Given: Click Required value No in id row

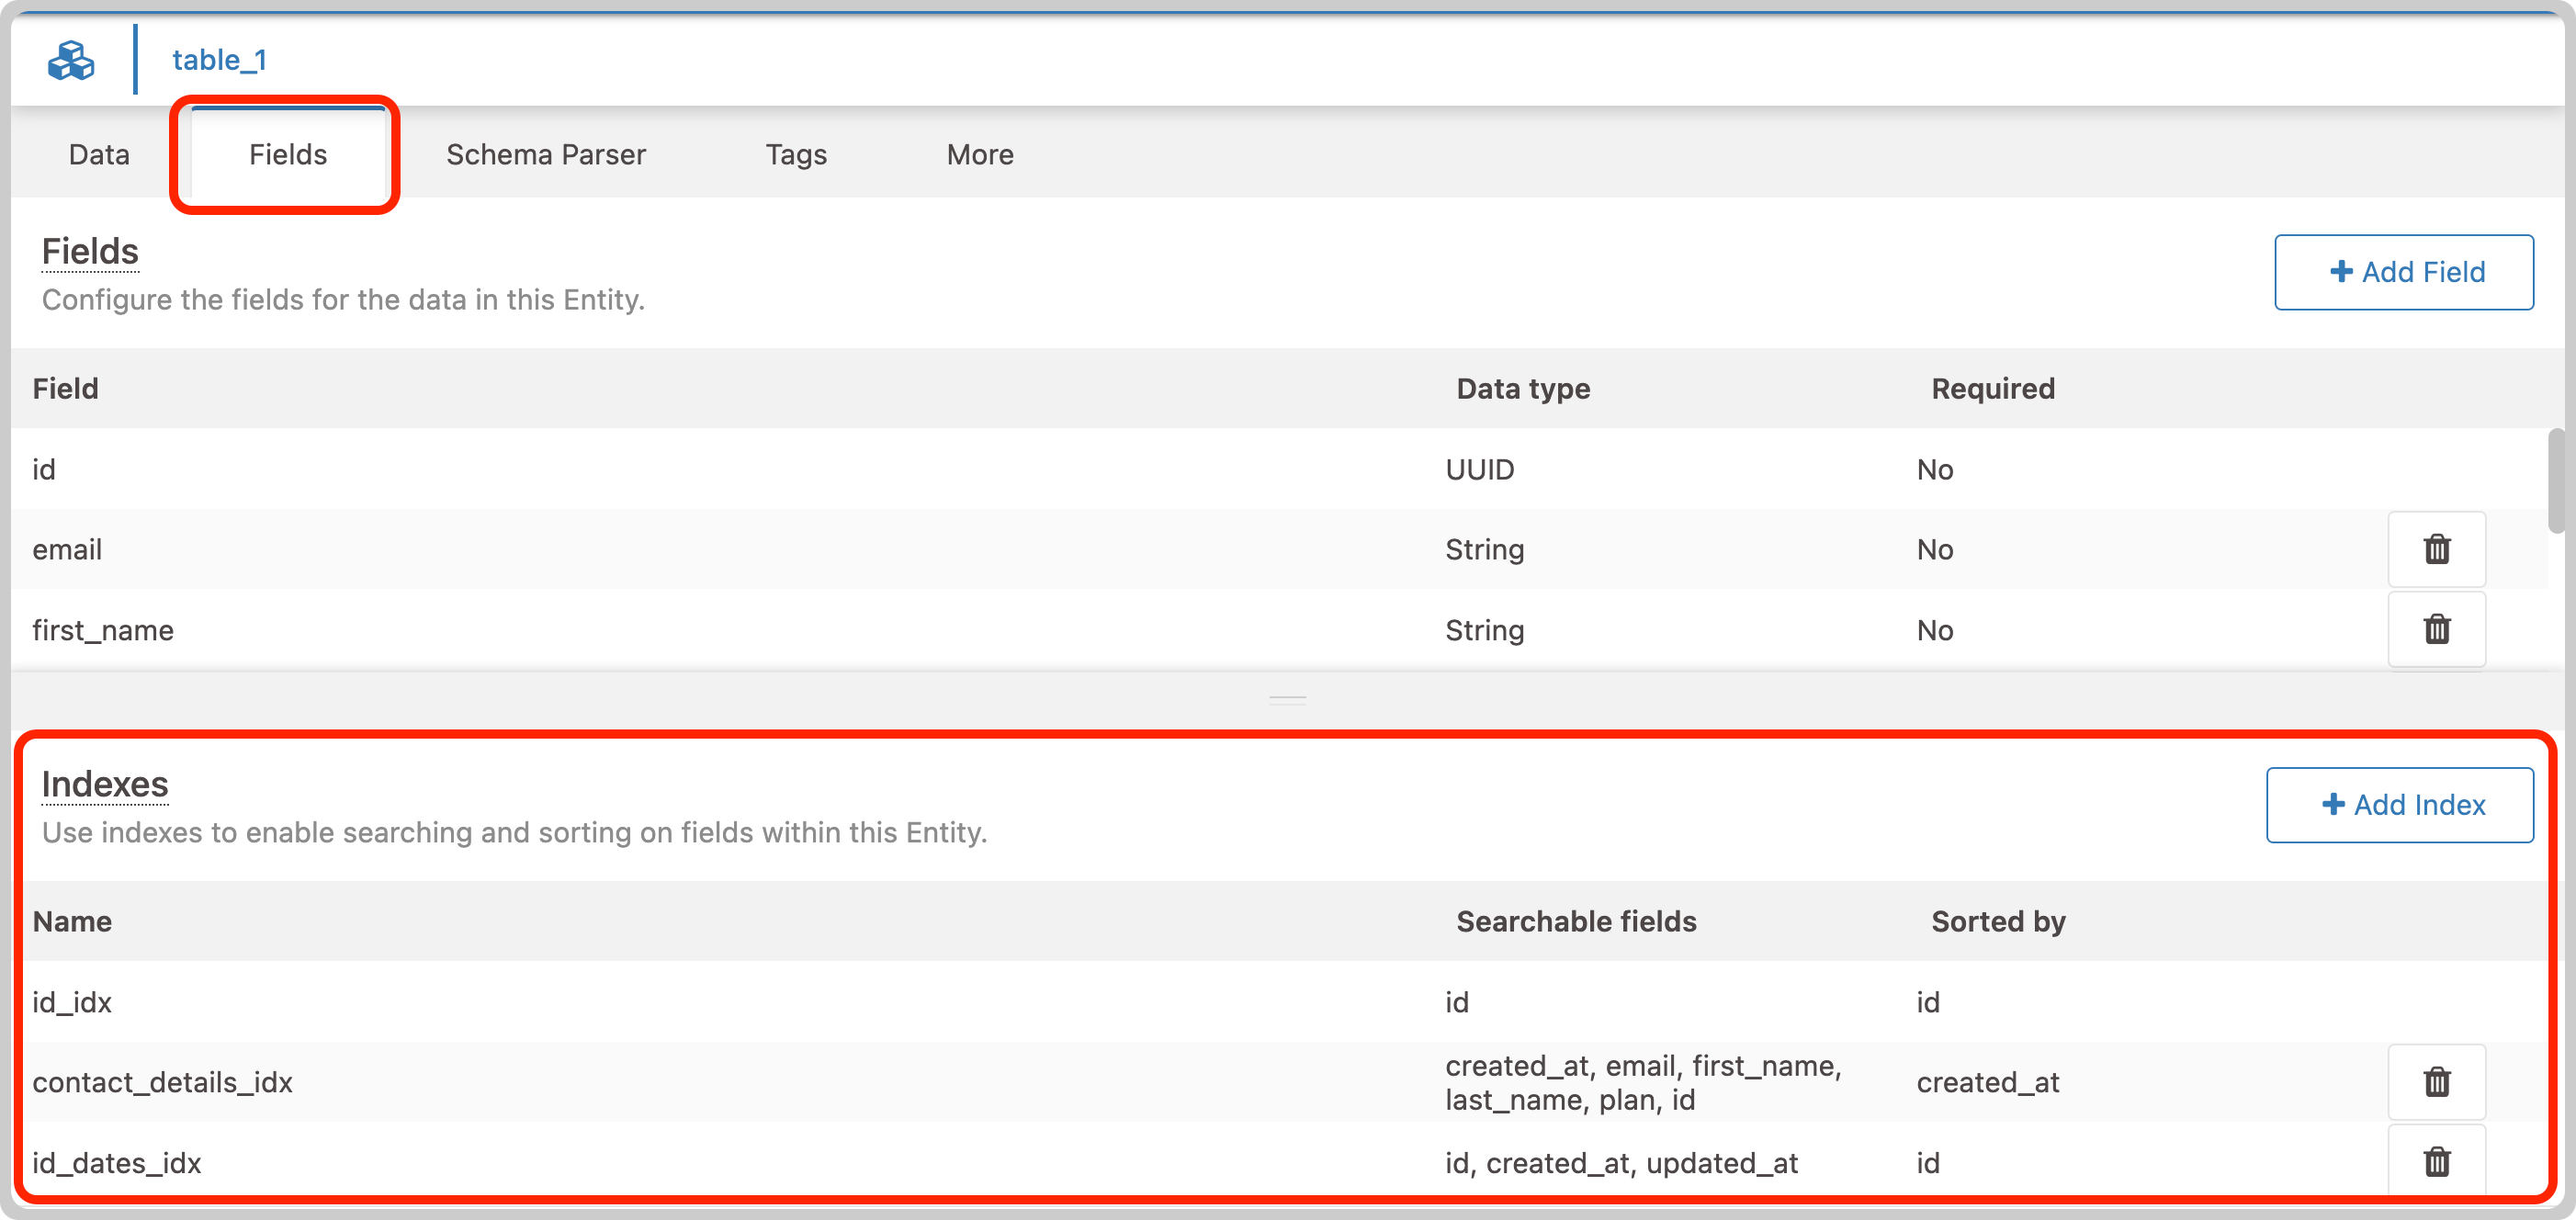Looking at the screenshot, I should 1935,469.
